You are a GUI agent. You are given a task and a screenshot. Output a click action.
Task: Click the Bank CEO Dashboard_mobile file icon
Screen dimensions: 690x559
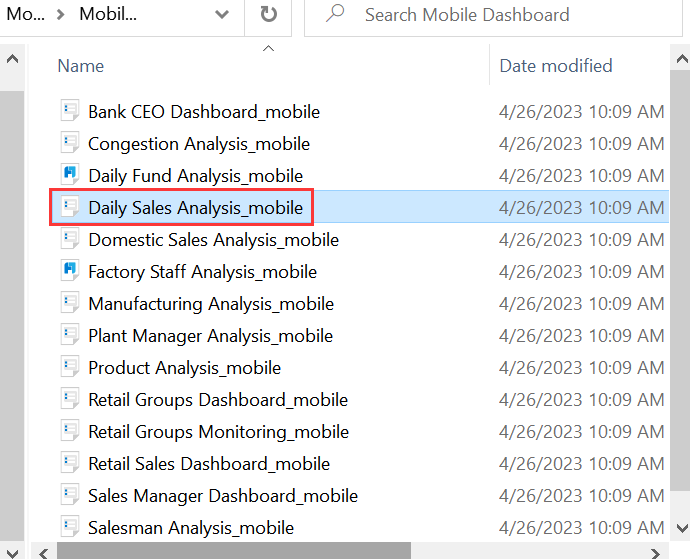(x=70, y=111)
